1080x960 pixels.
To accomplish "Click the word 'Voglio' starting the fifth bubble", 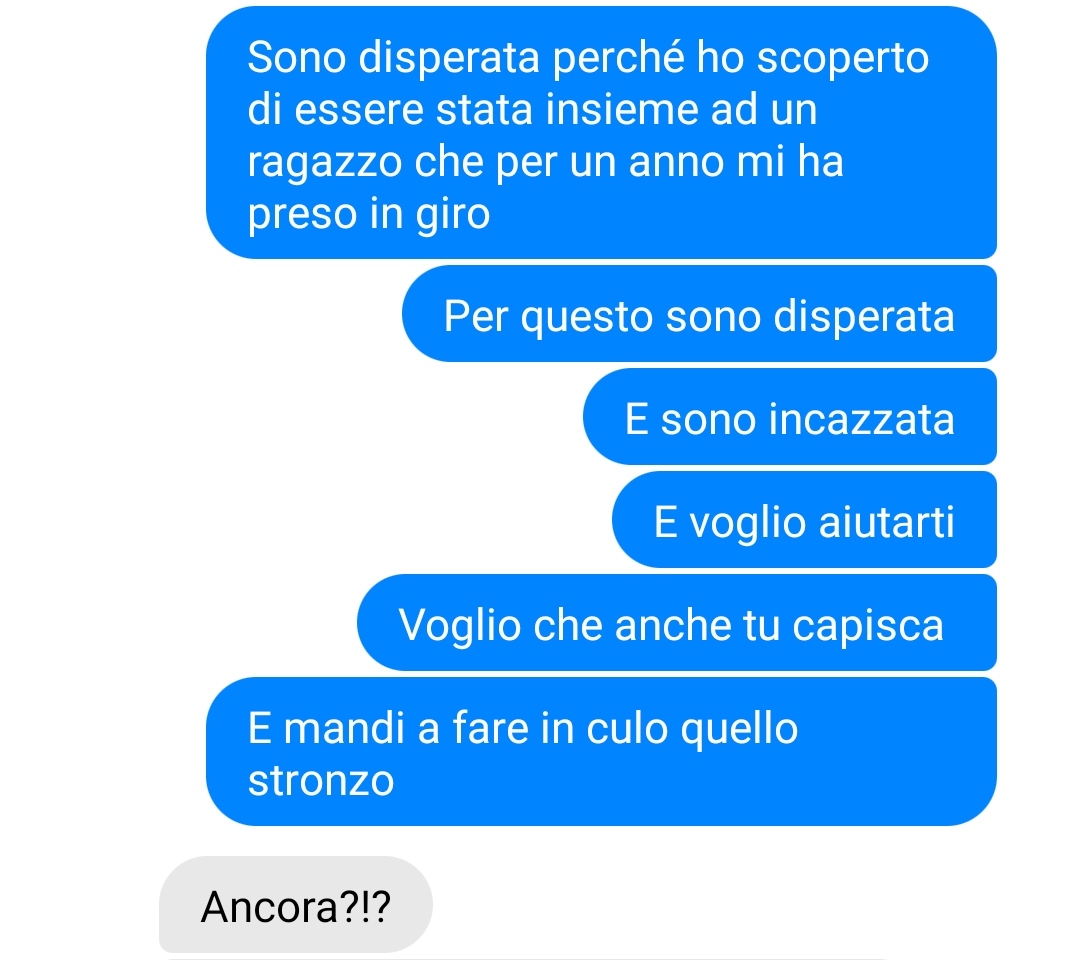I will click(459, 627).
